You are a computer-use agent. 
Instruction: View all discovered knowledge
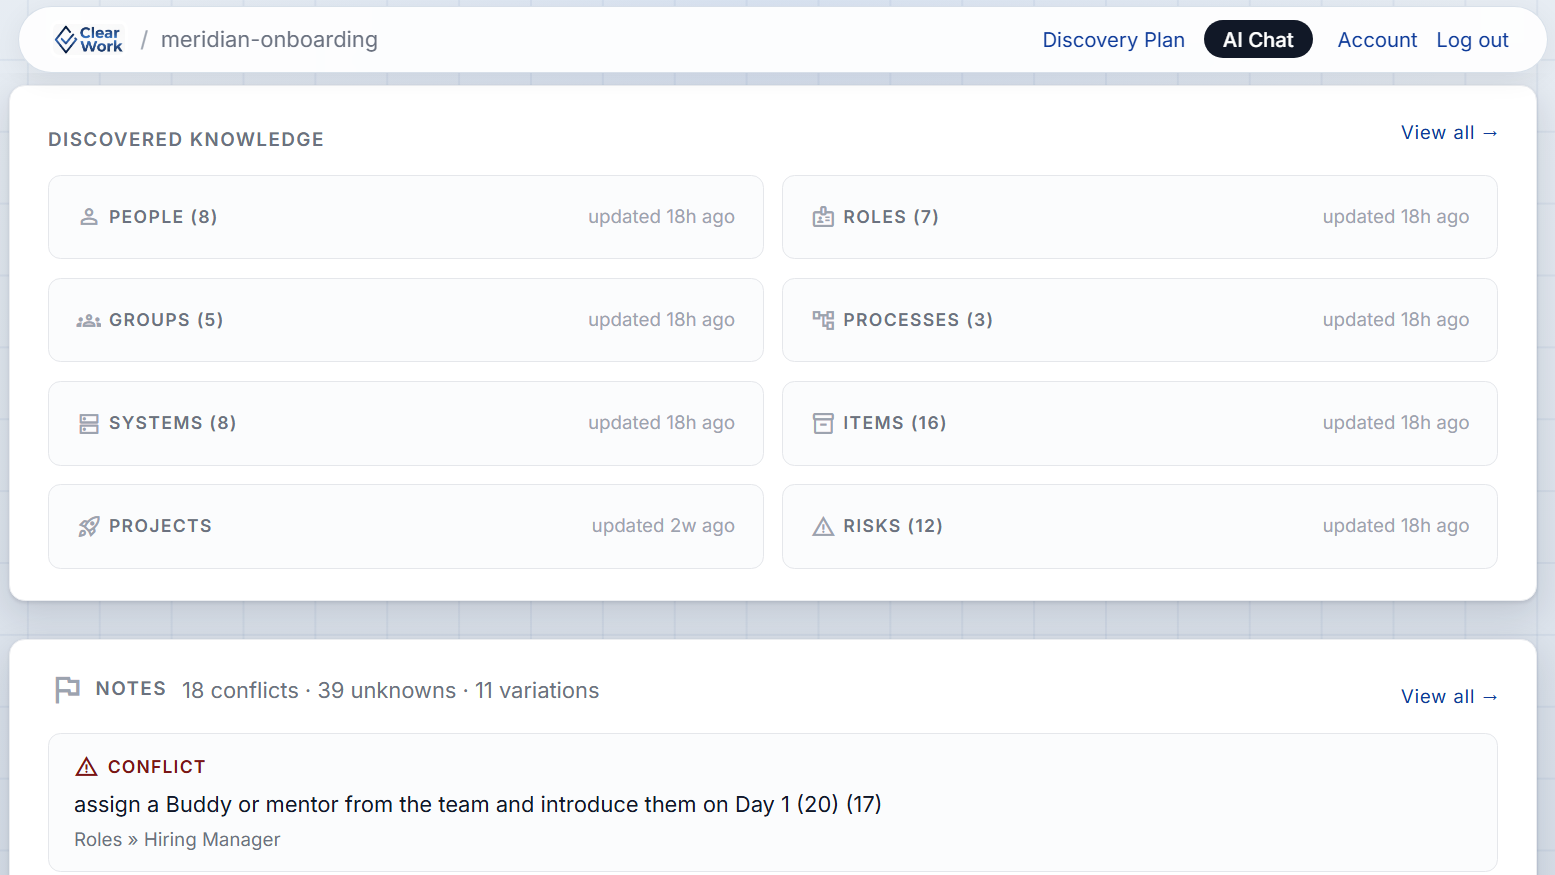pyautogui.click(x=1449, y=133)
